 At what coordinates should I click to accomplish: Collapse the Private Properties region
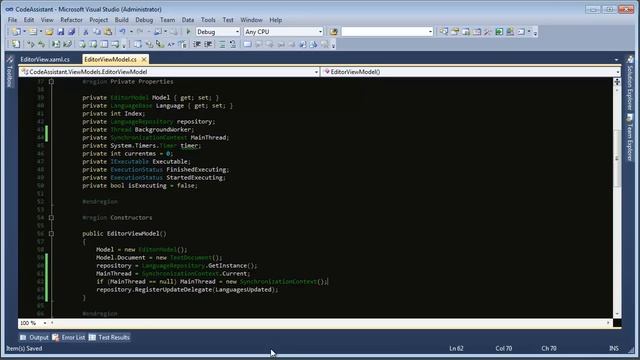click(51, 82)
